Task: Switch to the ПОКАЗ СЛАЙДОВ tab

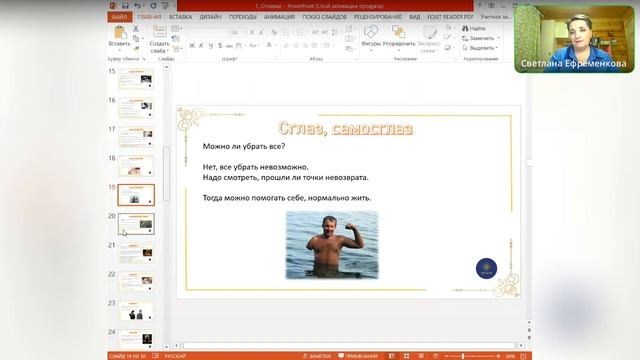Action: pyautogui.click(x=324, y=17)
